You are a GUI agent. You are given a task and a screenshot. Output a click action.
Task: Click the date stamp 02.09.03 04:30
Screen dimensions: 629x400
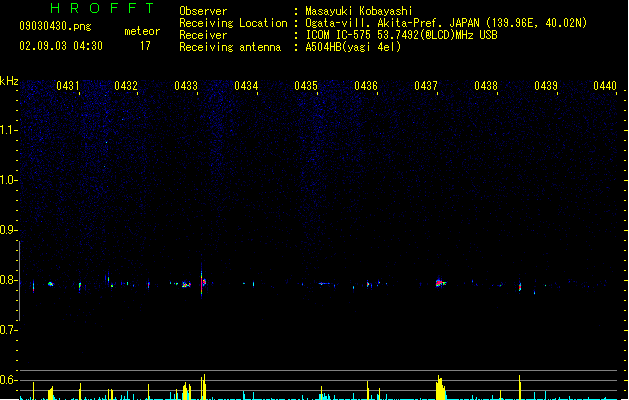61,46
